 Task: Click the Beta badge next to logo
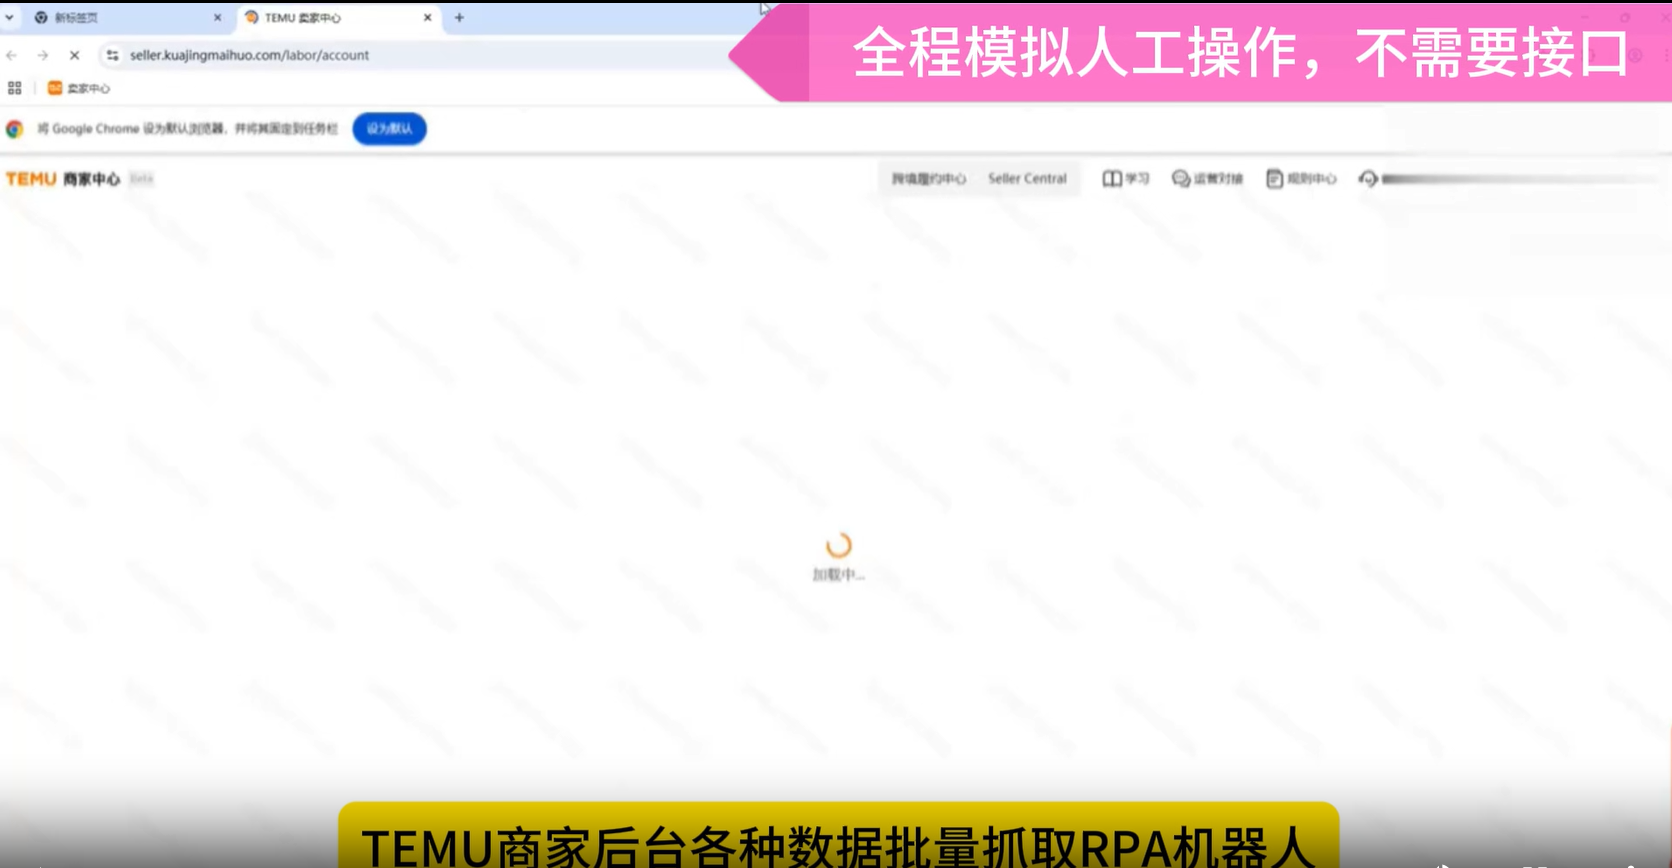tap(141, 179)
